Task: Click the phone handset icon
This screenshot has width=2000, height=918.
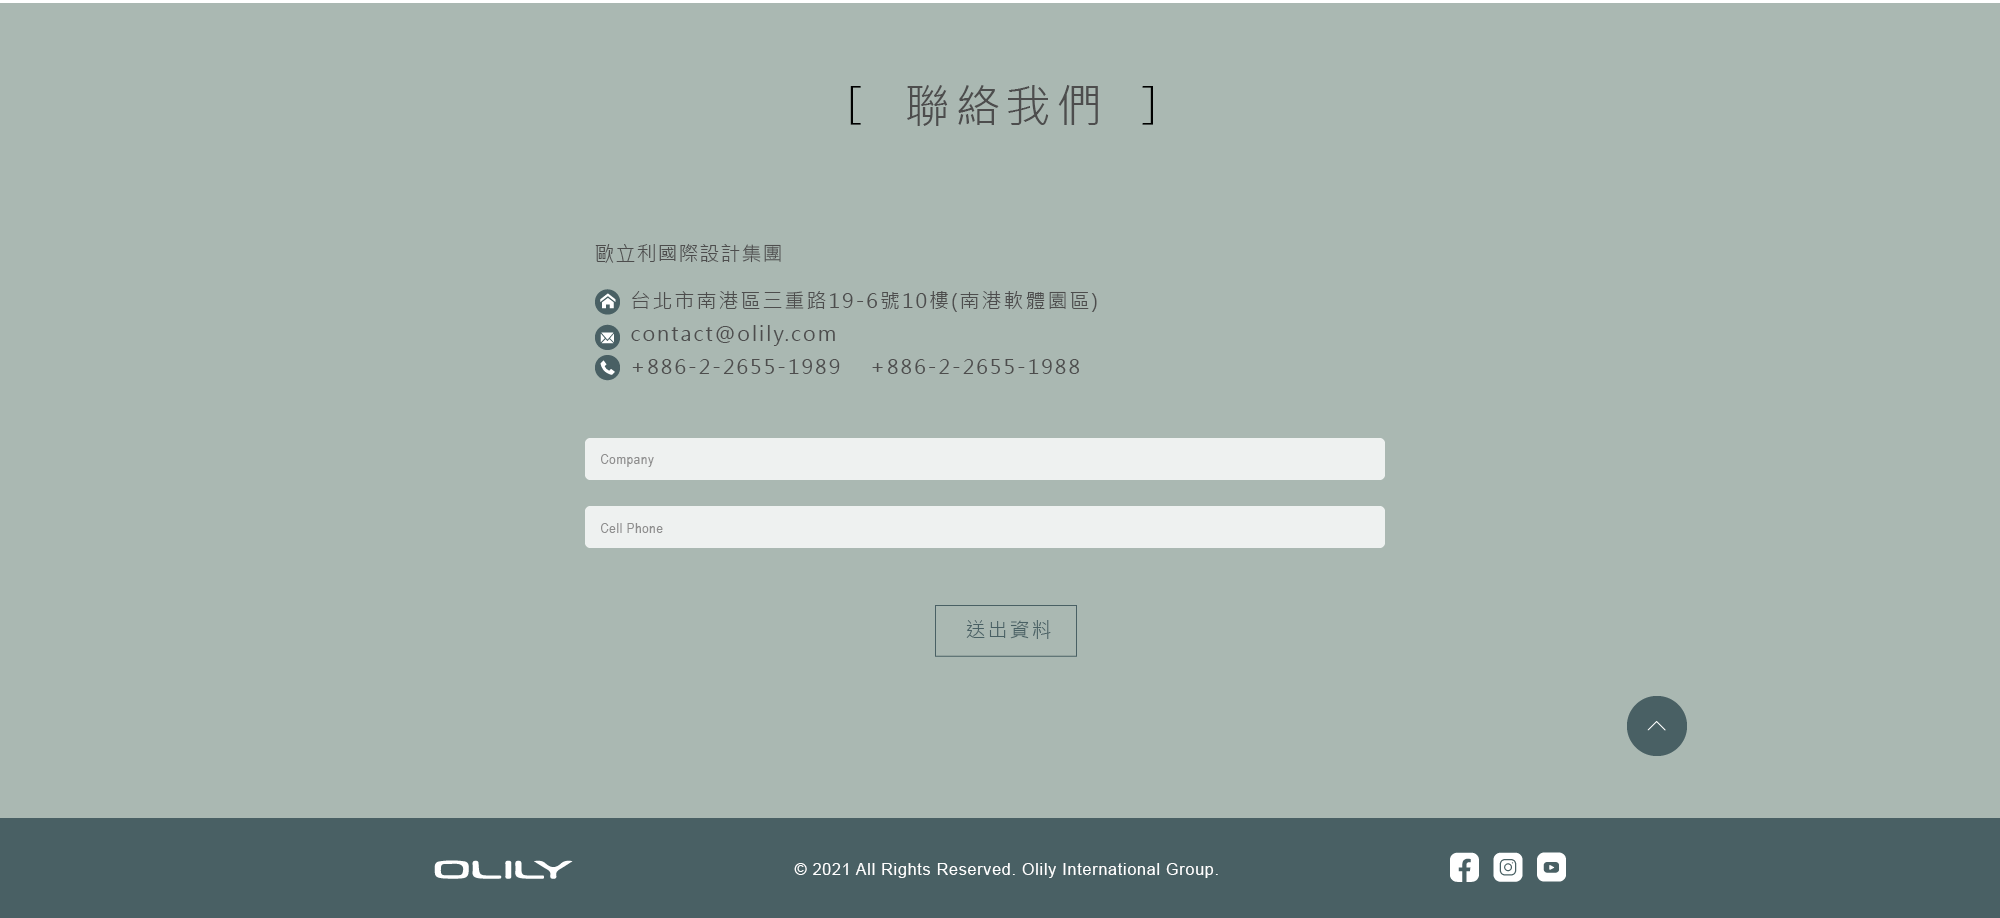Action: point(607,368)
